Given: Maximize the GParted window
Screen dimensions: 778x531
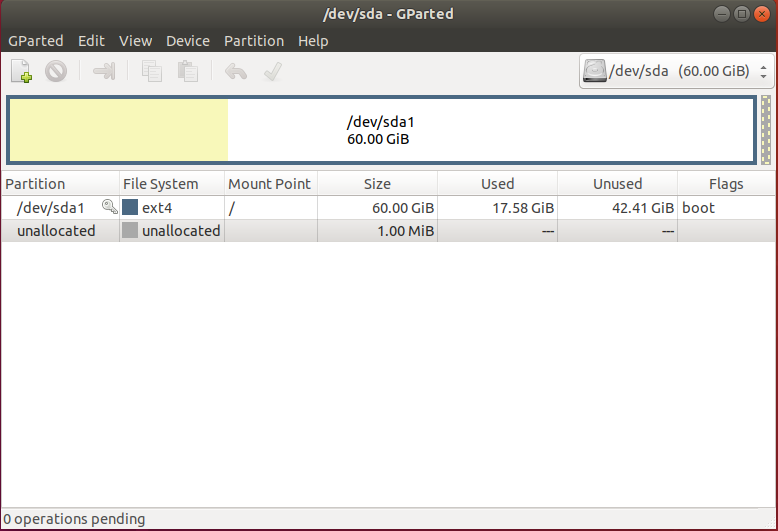Looking at the screenshot, I should tap(742, 14).
